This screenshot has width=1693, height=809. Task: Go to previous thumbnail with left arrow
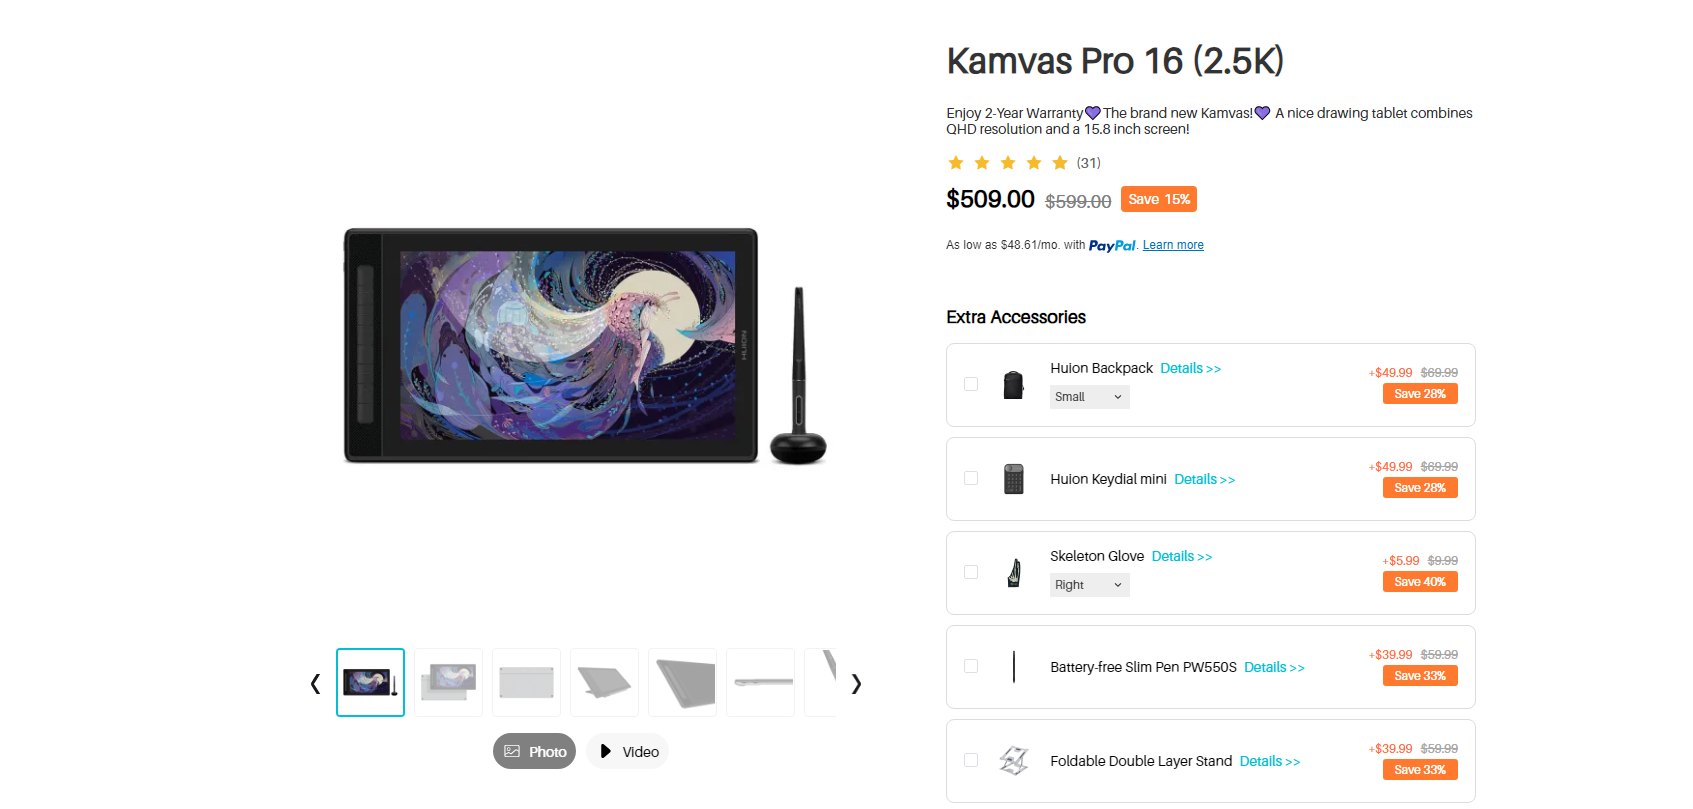tap(315, 684)
